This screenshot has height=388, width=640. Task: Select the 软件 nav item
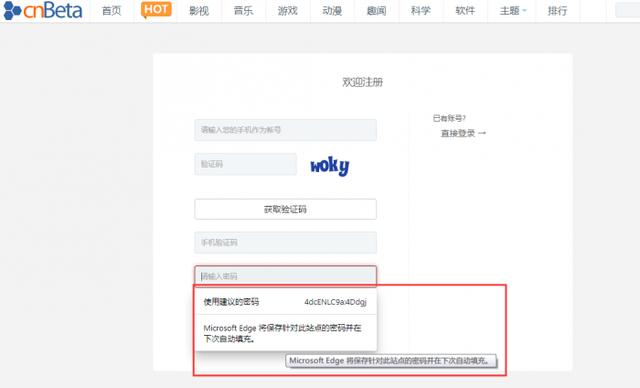point(465,11)
